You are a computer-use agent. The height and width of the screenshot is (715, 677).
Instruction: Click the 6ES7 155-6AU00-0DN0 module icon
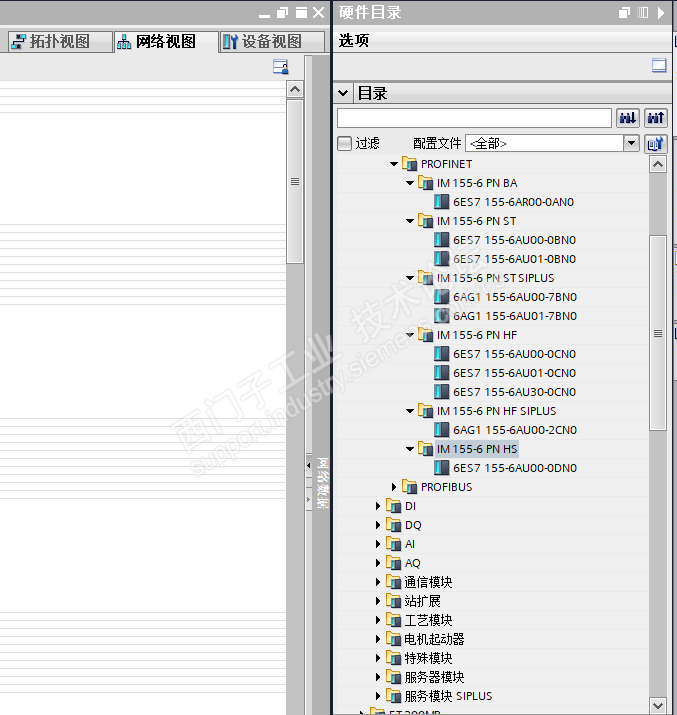point(441,468)
